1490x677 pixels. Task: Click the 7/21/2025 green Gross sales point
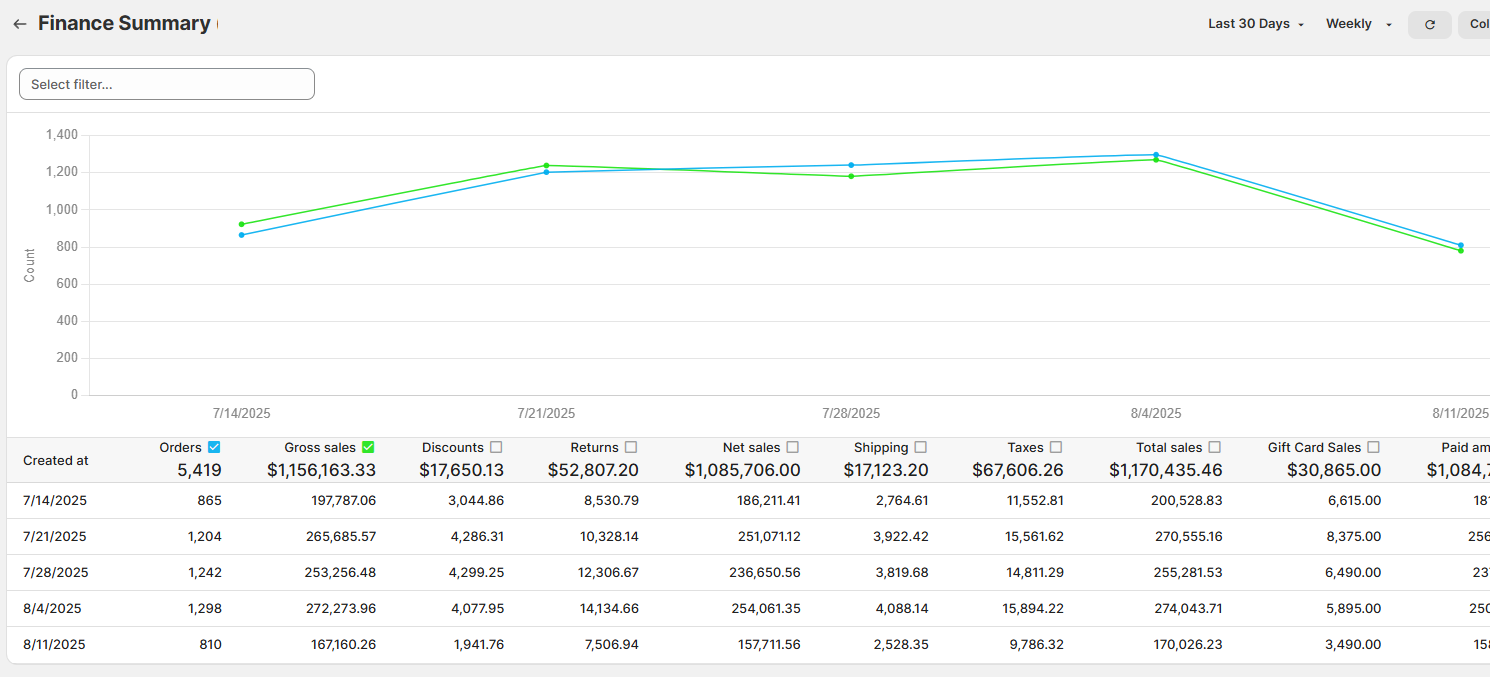tap(546, 166)
